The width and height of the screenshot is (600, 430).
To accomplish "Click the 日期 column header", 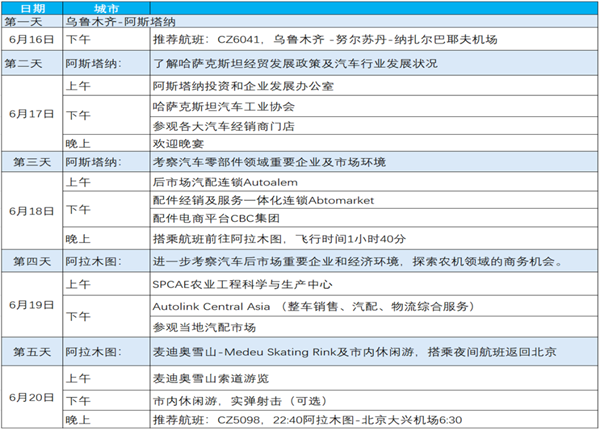I will pyautogui.click(x=31, y=7).
